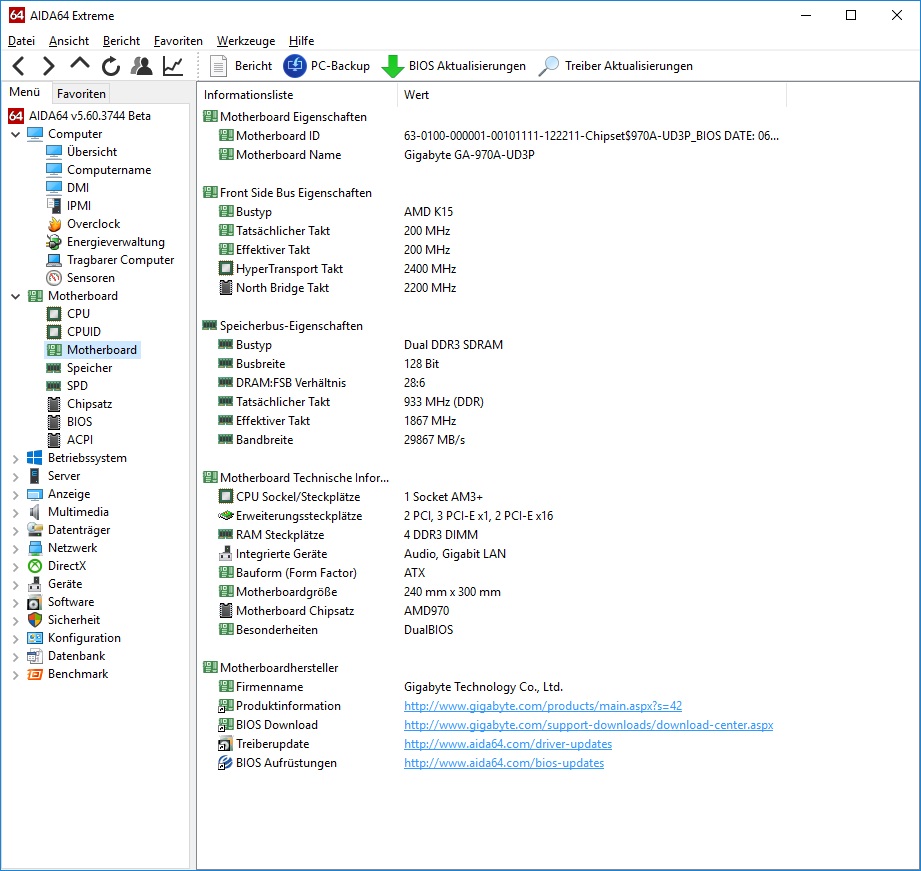
Task: Select the Benchmark orange icon in tree
Action: pos(35,674)
